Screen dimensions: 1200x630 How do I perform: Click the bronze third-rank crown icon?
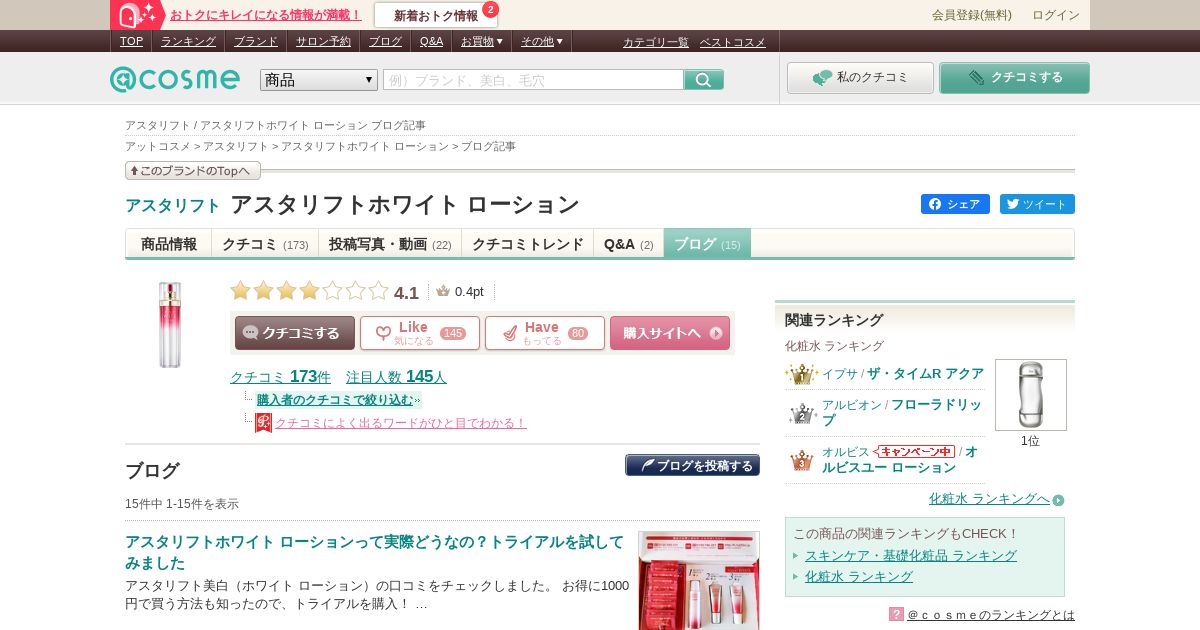tap(801, 460)
